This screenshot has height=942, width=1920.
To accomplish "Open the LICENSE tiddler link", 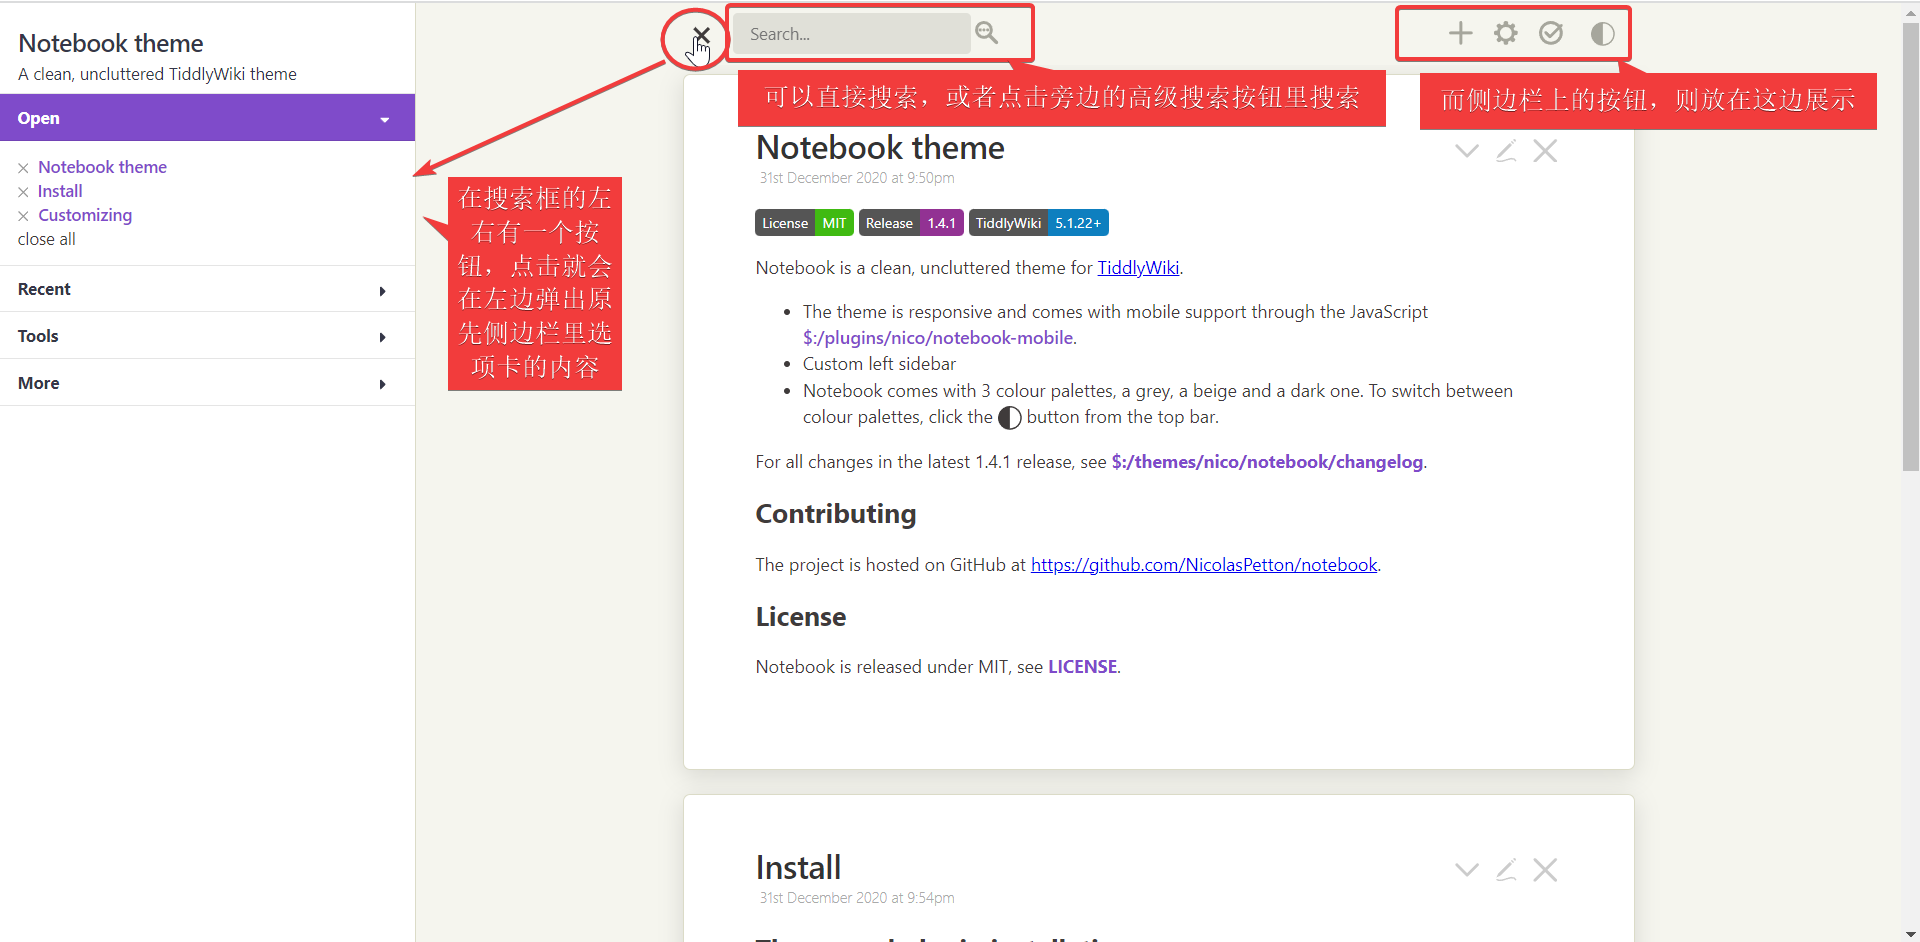I will pyautogui.click(x=1082, y=667).
